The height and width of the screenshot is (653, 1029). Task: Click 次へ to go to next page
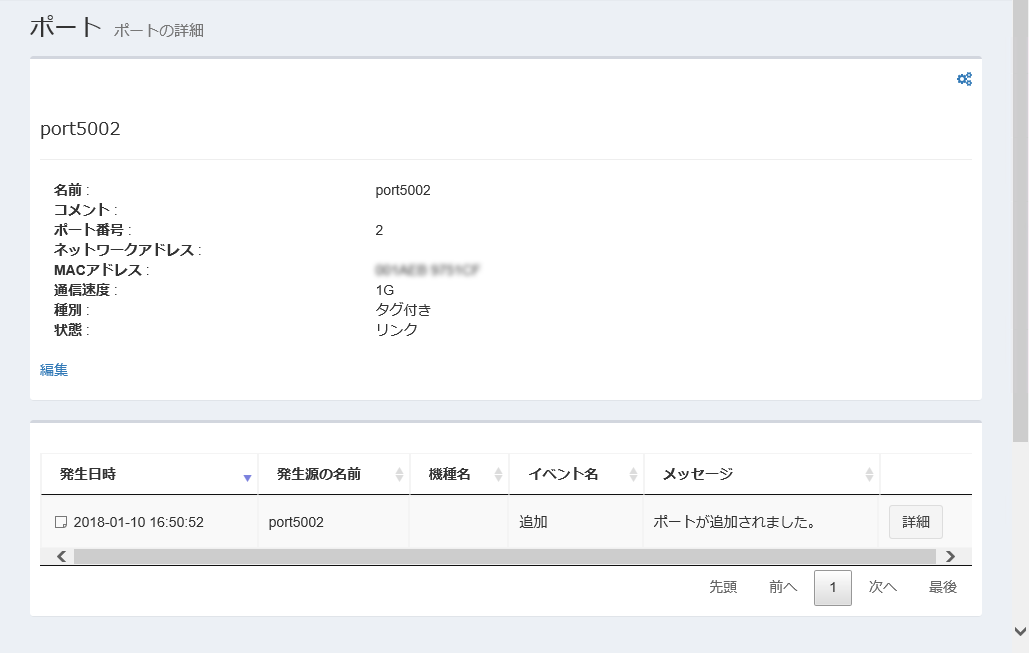[x=882, y=588]
